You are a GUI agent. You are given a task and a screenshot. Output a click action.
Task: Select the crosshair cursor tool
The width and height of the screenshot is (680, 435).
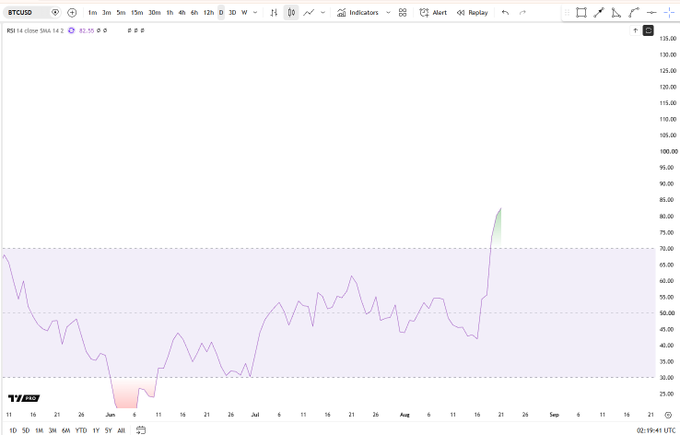tap(669, 13)
